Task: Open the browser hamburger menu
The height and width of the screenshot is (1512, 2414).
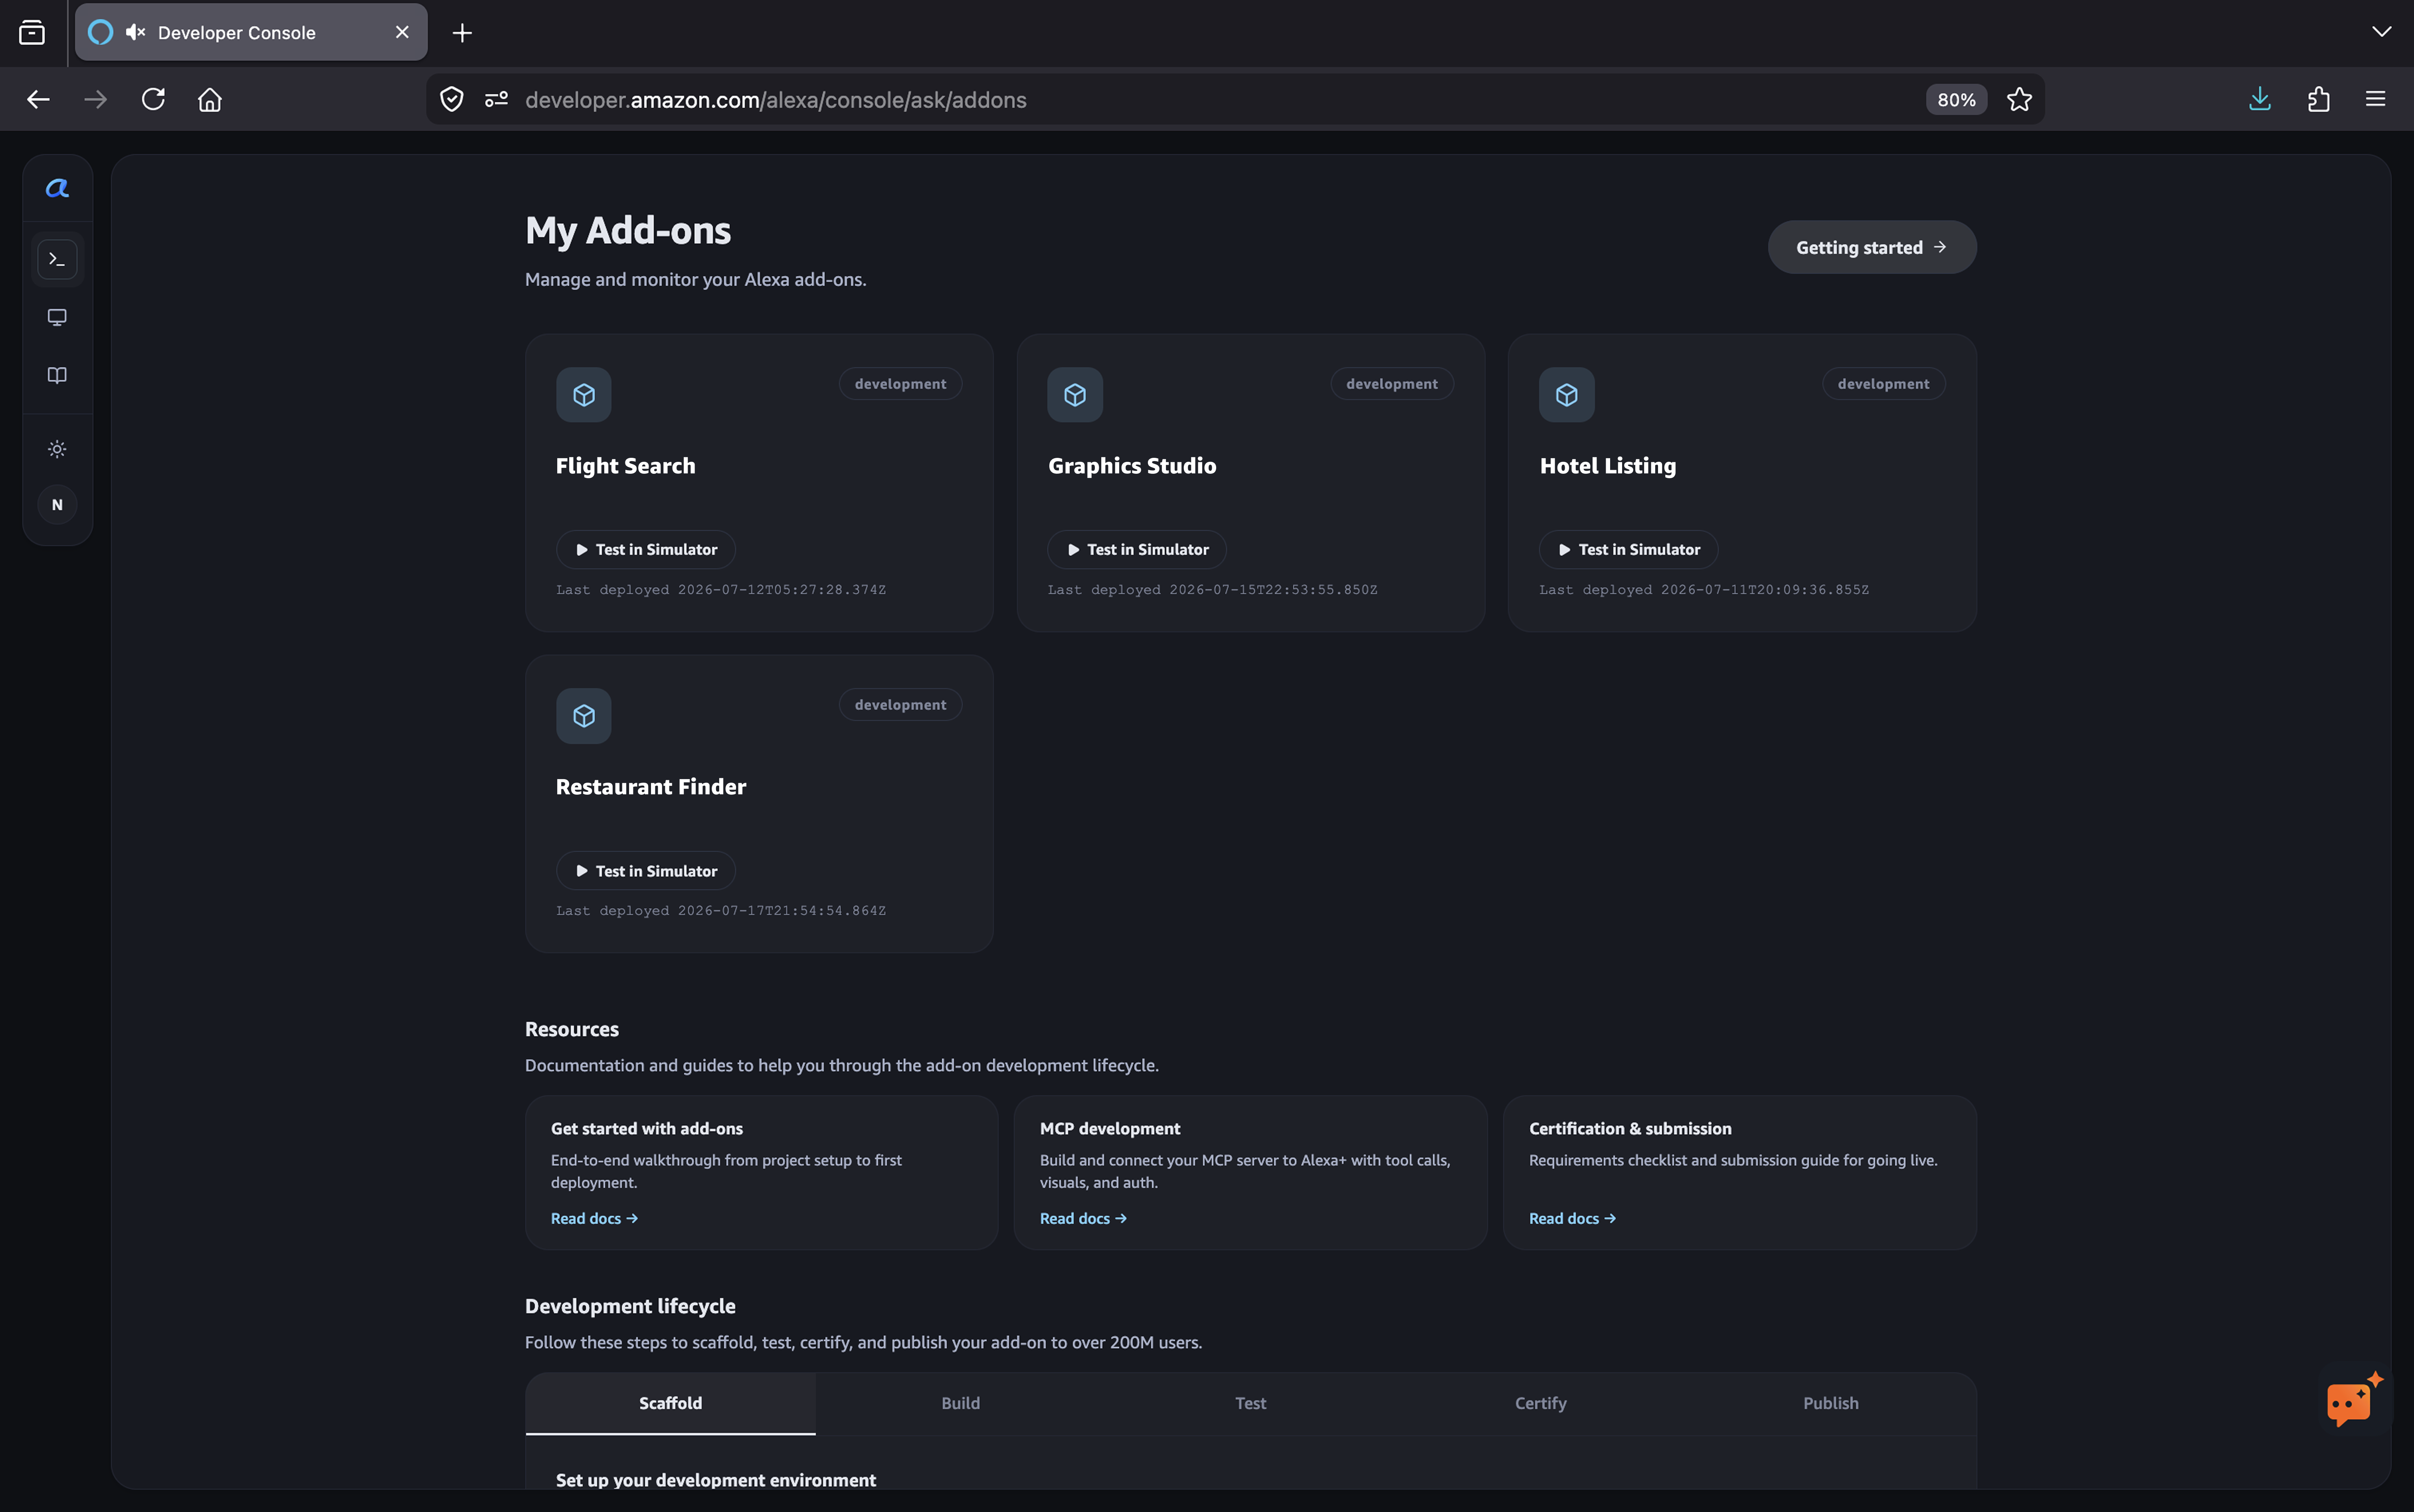Action: coord(2376,99)
